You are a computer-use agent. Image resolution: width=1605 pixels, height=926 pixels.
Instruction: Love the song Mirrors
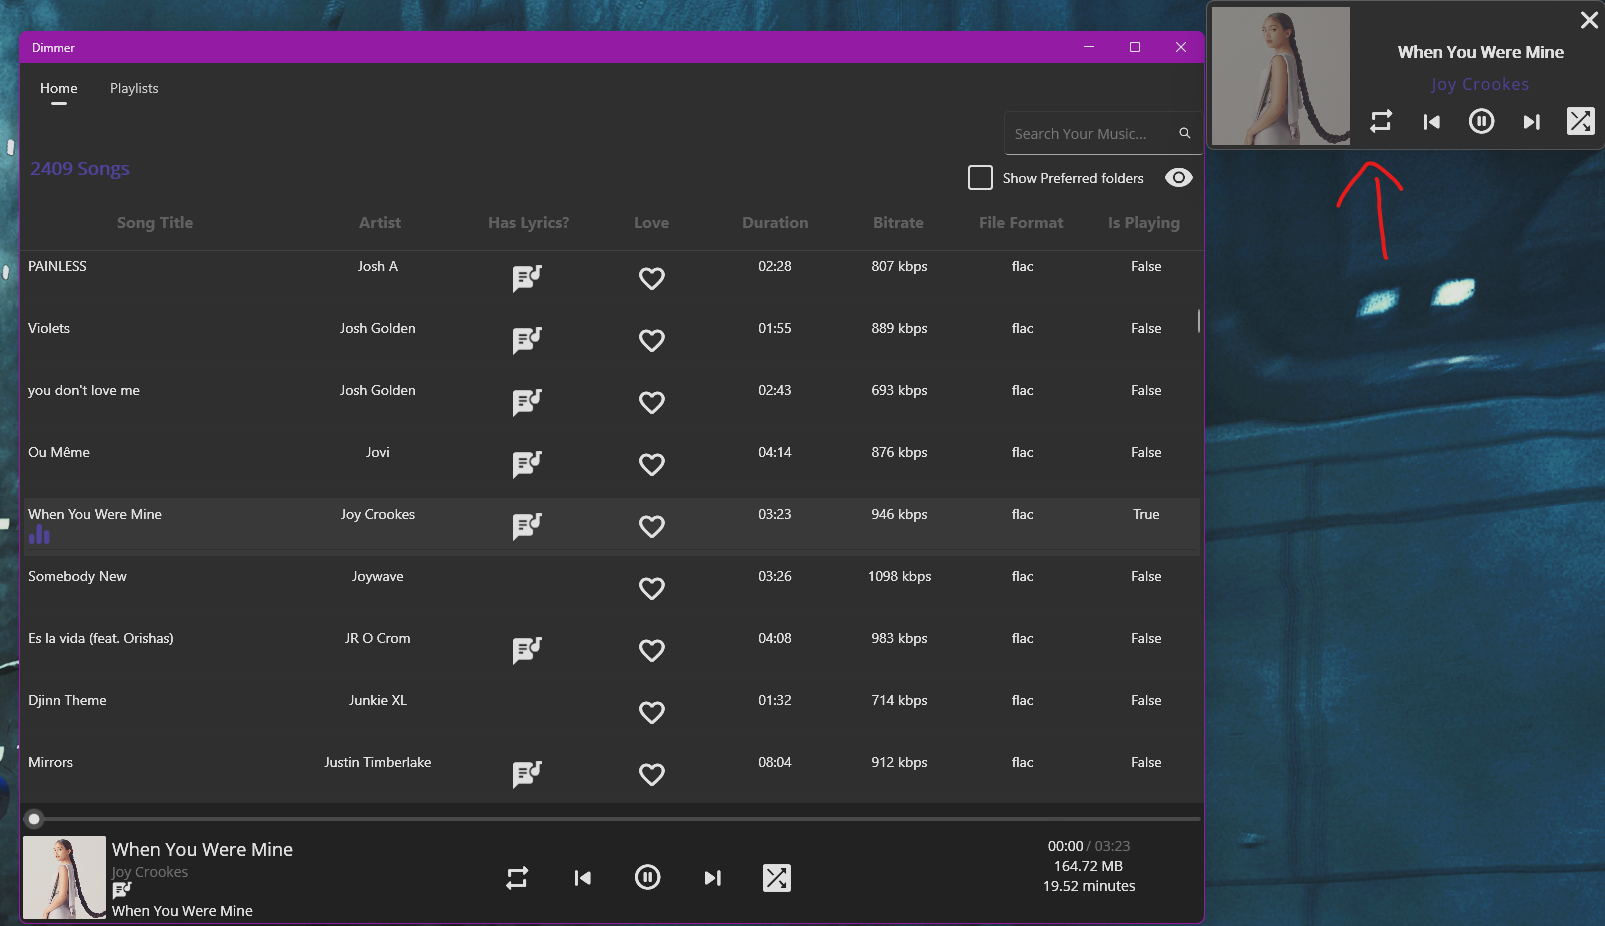[x=652, y=775]
